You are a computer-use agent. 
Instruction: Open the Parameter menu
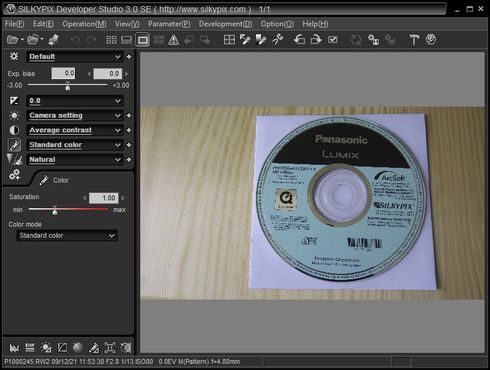(x=169, y=24)
